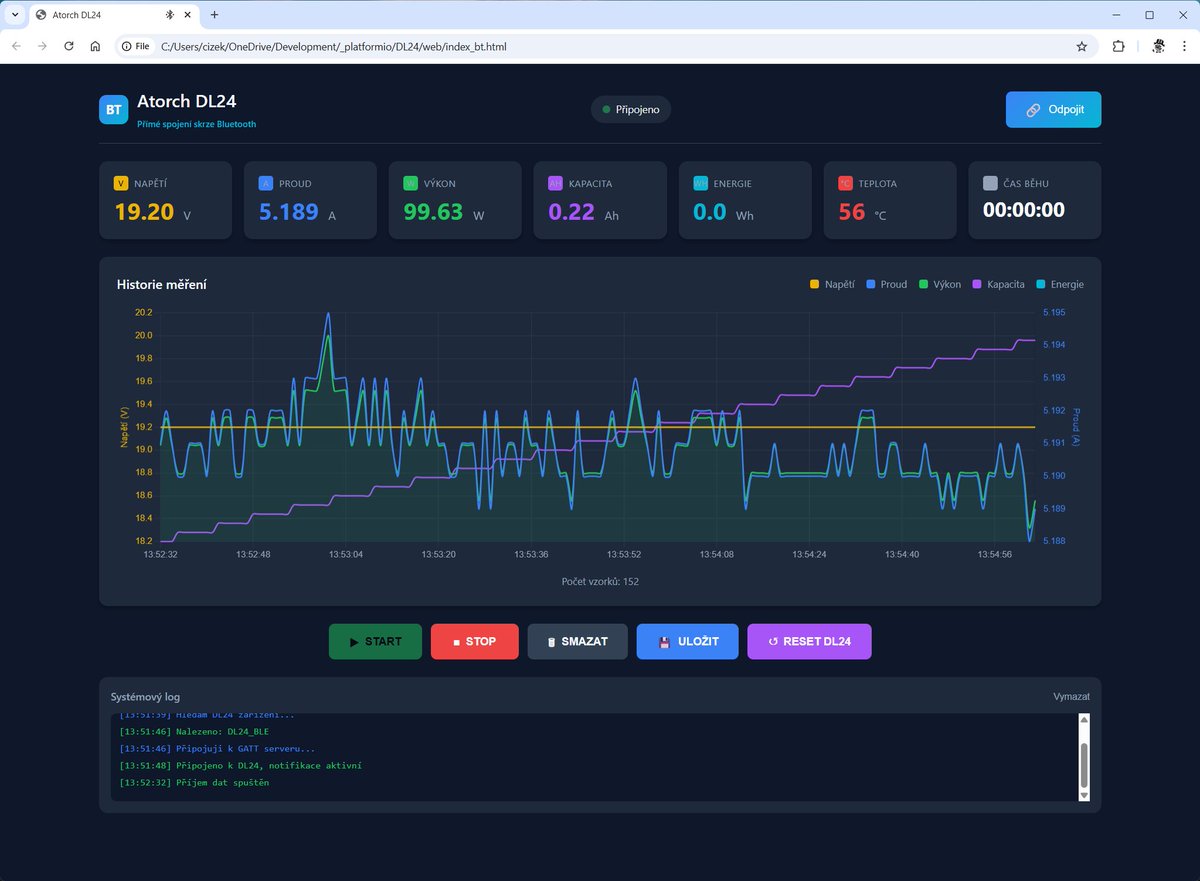This screenshot has height=881, width=1200.
Task: Click the 0.0 energy value
Action: [710, 212]
